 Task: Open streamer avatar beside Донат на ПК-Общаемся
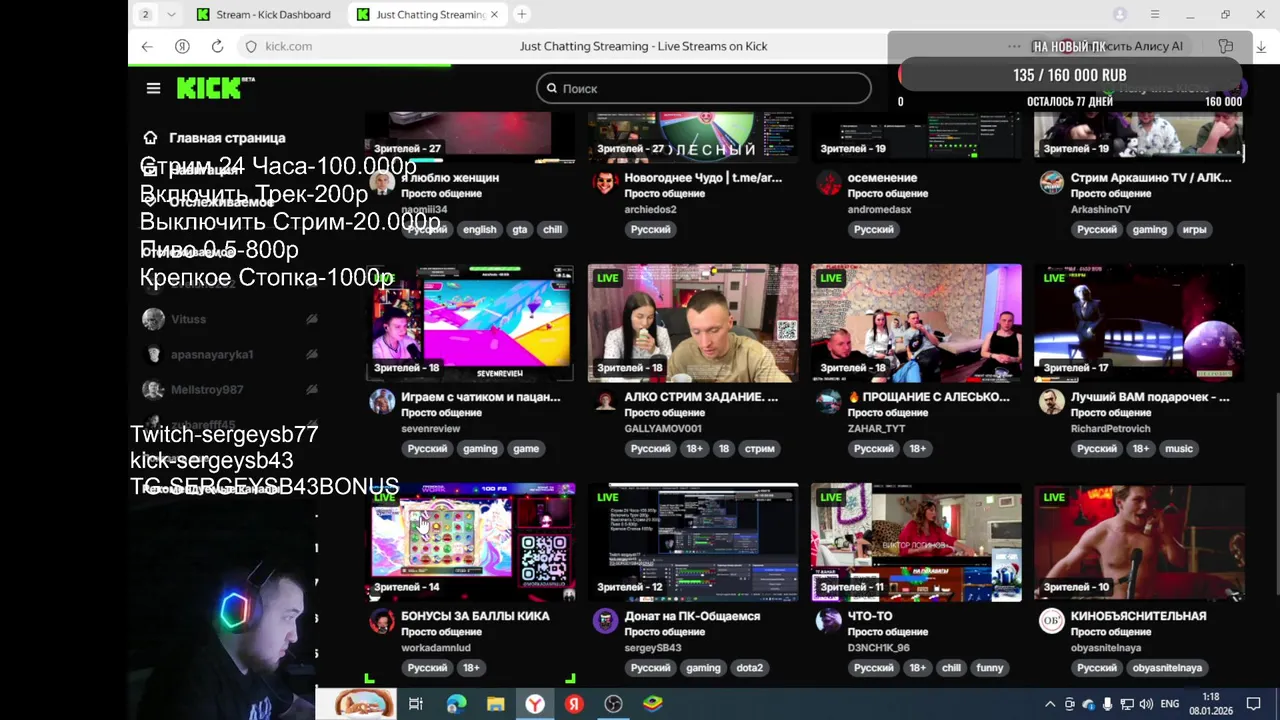pos(605,621)
